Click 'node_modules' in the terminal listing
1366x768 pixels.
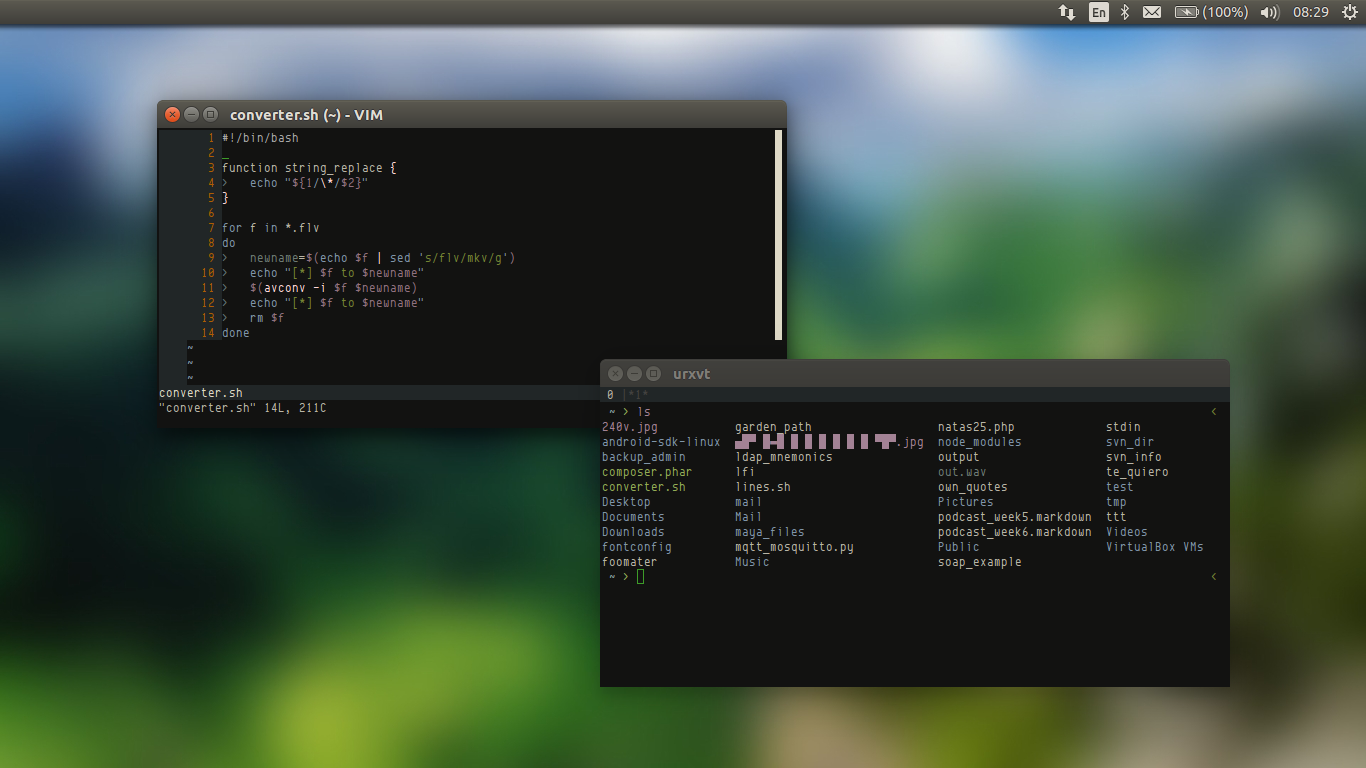[x=980, y=442]
